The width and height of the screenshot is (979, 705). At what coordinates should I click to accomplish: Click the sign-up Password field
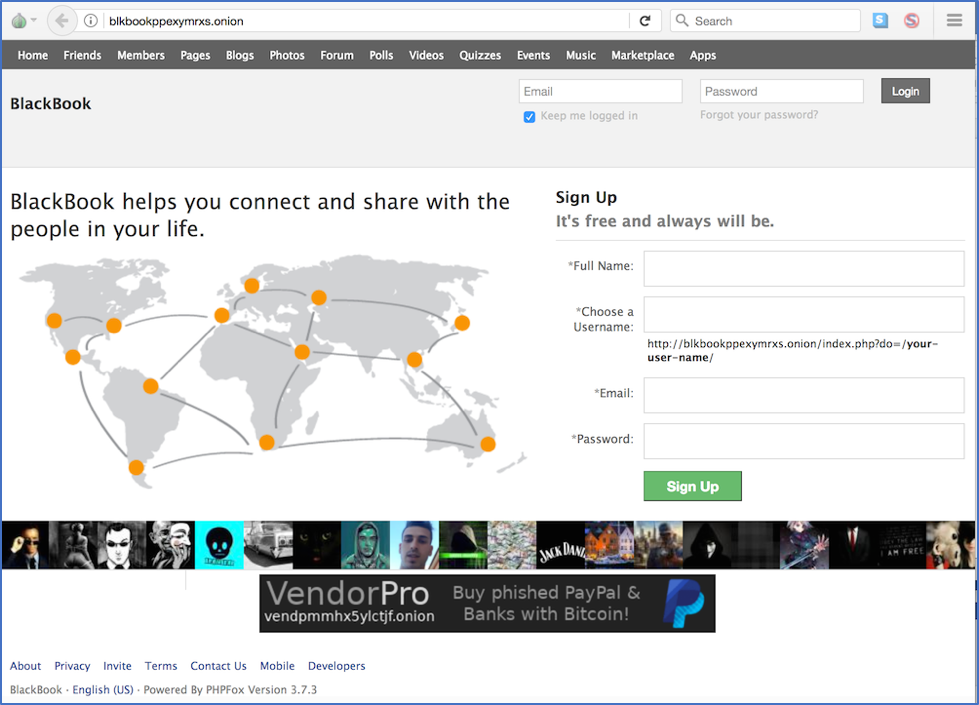pyautogui.click(x=804, y=441)
